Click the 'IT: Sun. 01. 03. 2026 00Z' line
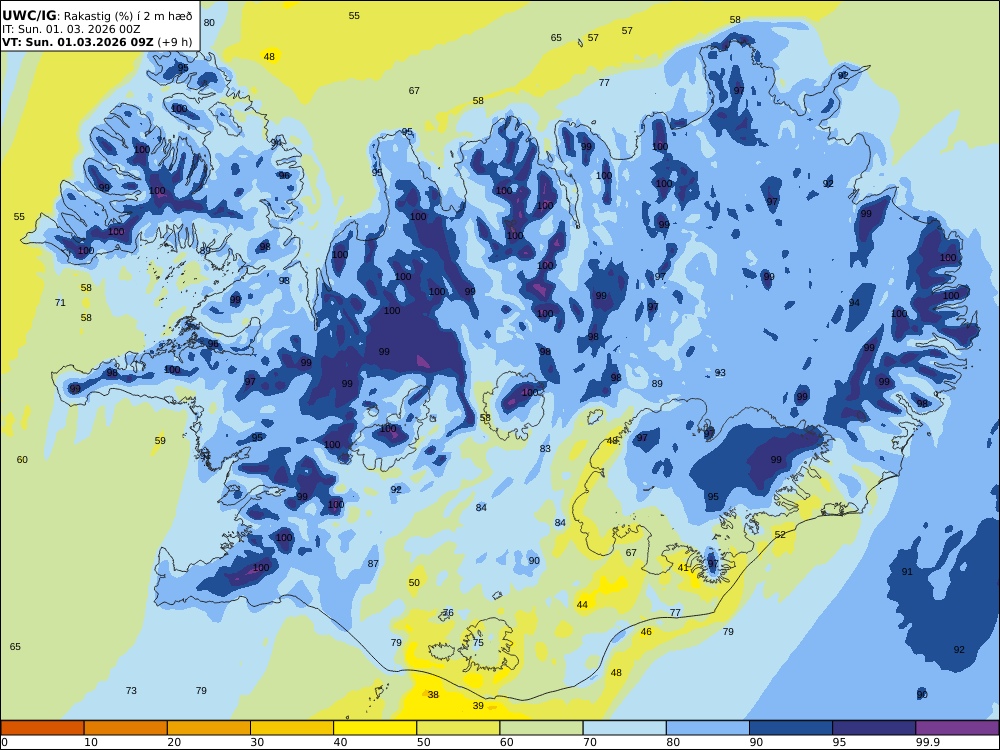This screenshot has height=750, width=1000. point(71,29)
